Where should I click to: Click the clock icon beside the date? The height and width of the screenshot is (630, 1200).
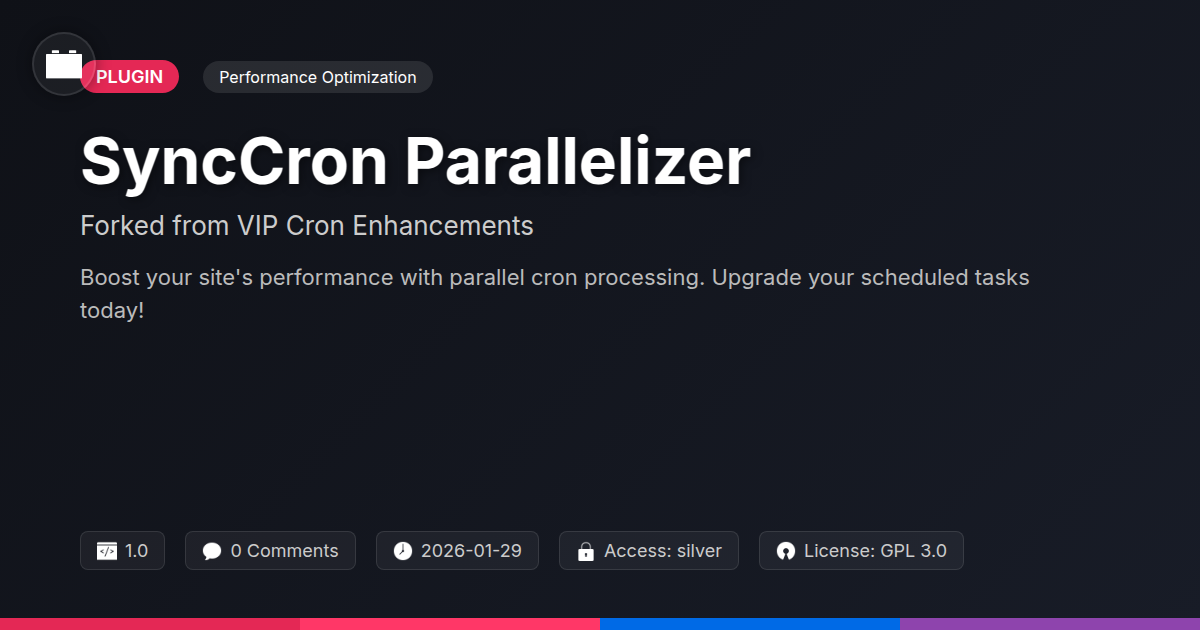pos(402,551)
